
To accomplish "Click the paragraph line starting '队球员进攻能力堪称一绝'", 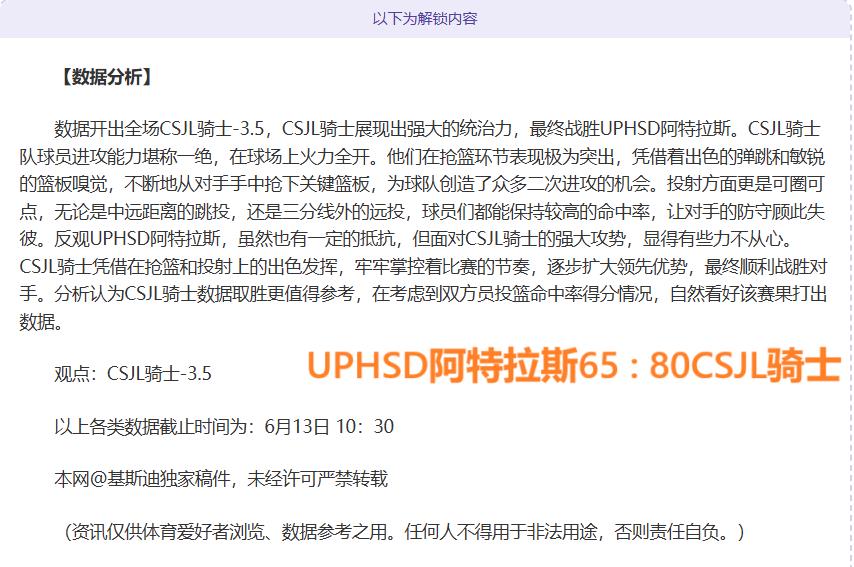I will pyautogui.click(x=422, y=157).
